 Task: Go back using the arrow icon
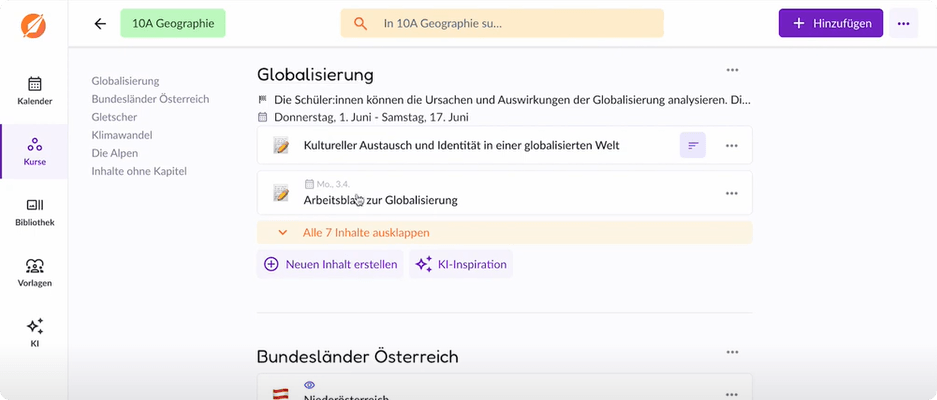click(99, 24)
